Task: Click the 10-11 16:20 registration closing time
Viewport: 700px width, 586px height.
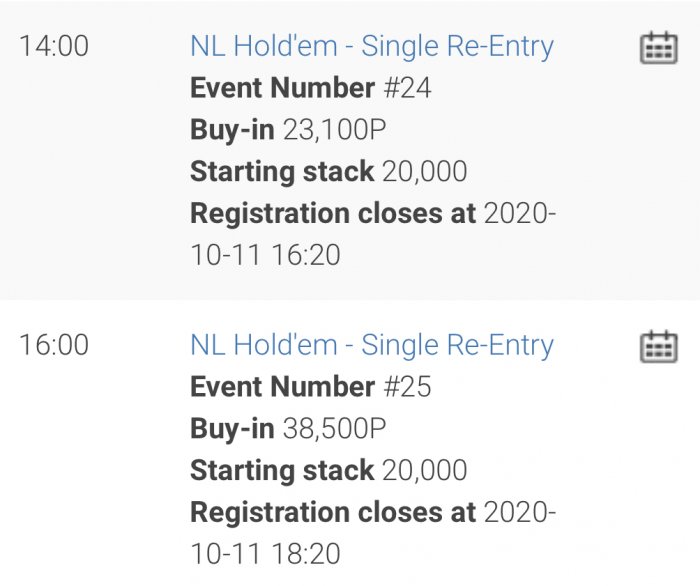Action: 265,255
